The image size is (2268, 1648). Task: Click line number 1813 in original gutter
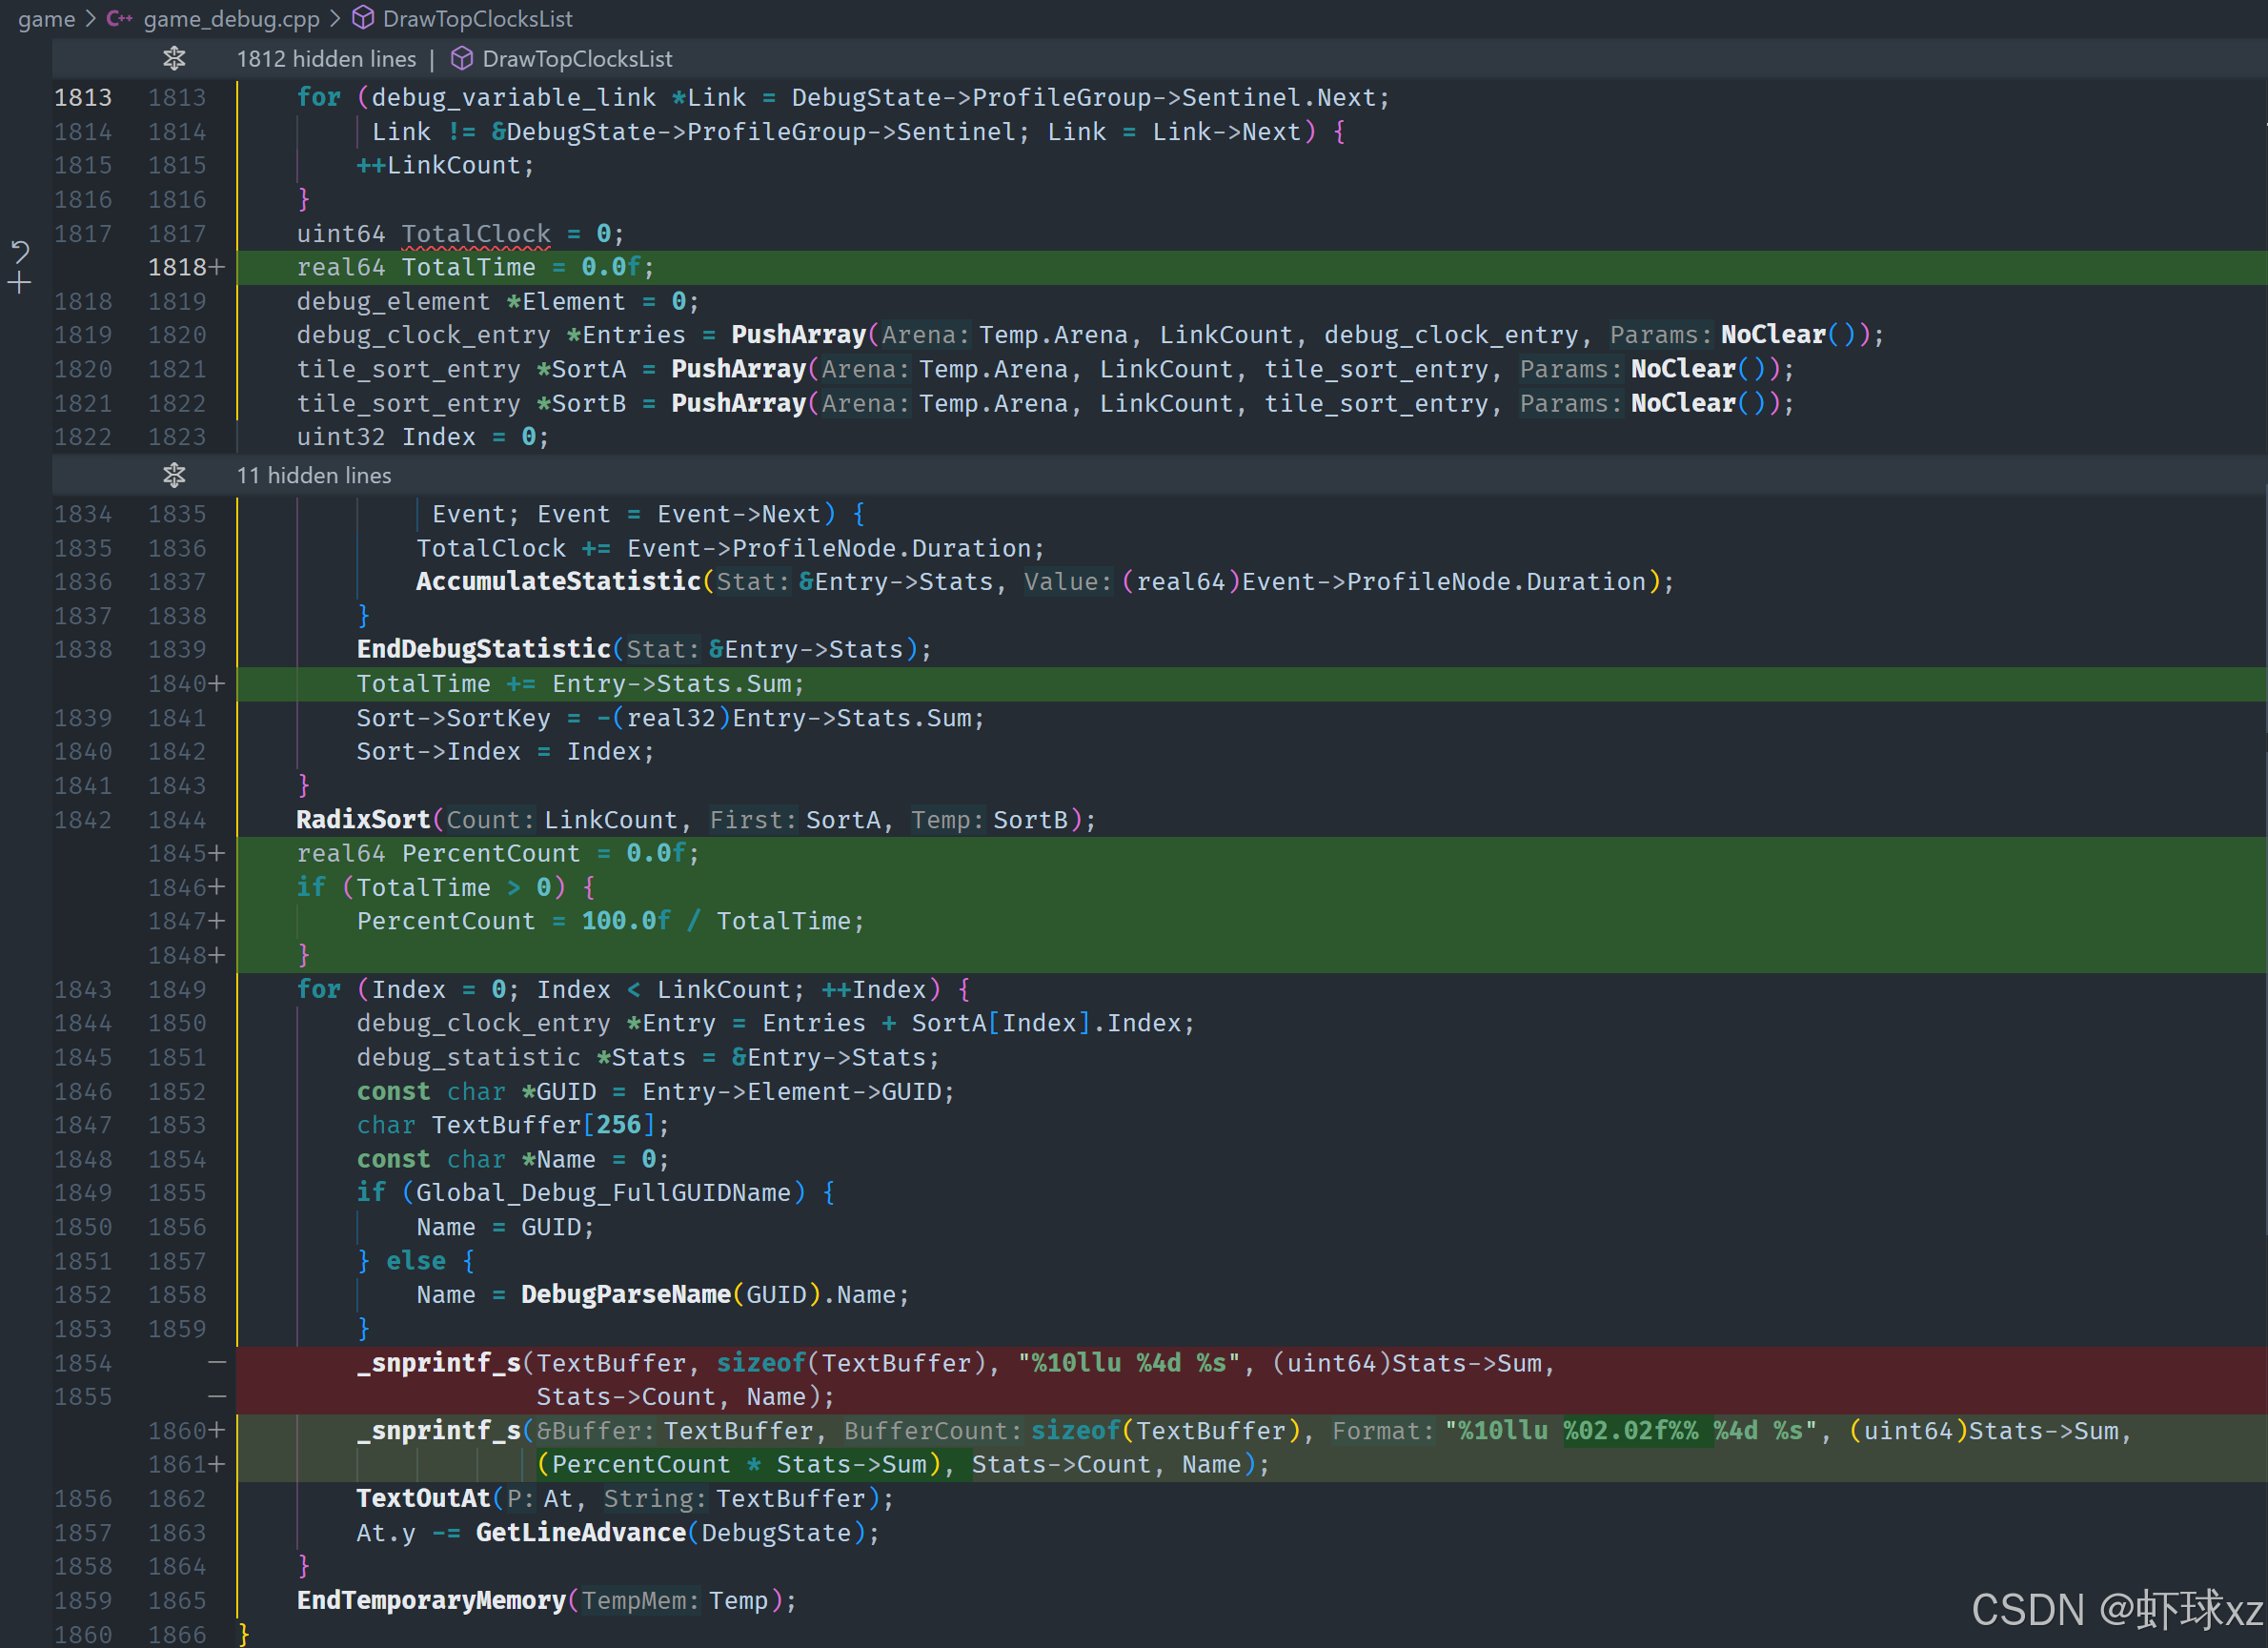pyautogui.click(x=83, y=98)
